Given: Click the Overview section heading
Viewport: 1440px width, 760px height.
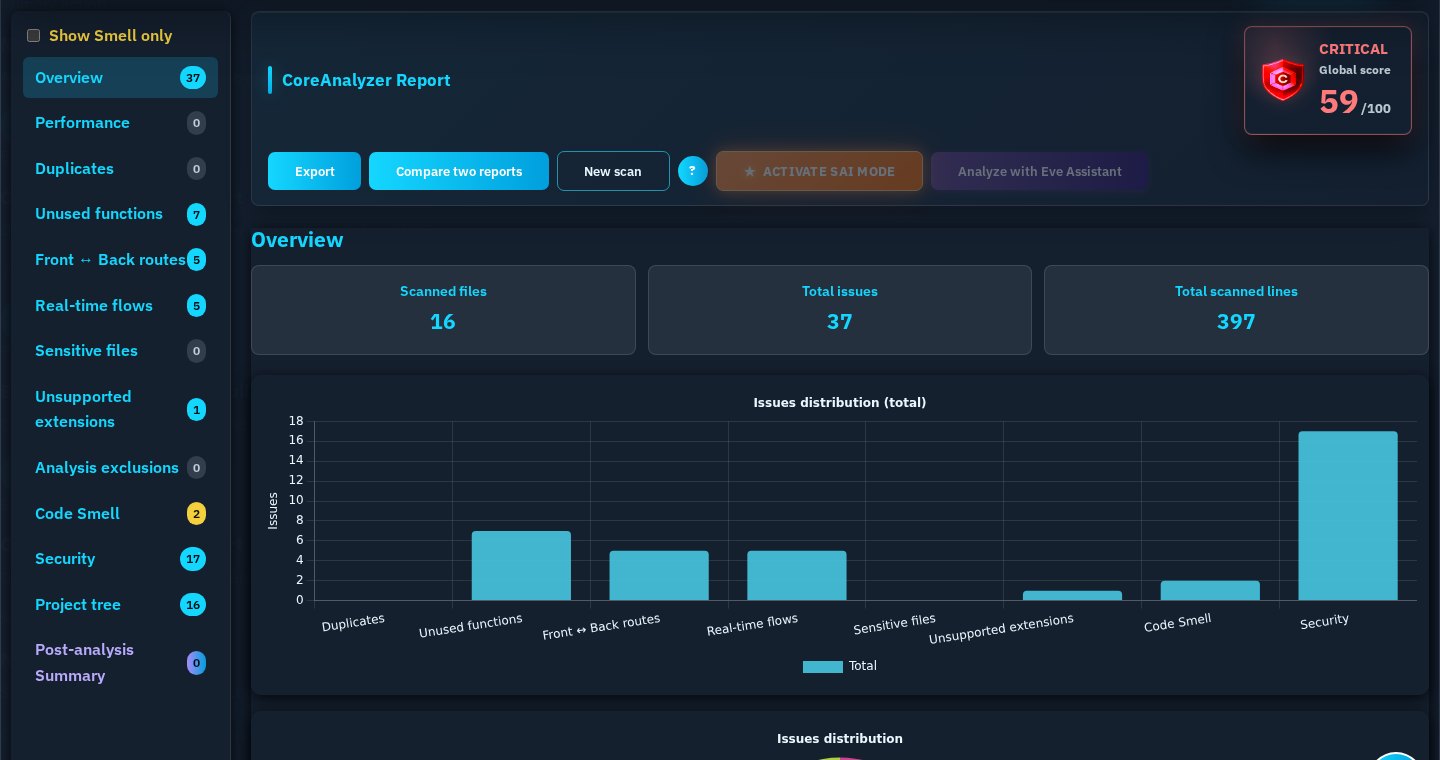Looking at the screenshot, I should pyautogui.click(x=297, y=240).
